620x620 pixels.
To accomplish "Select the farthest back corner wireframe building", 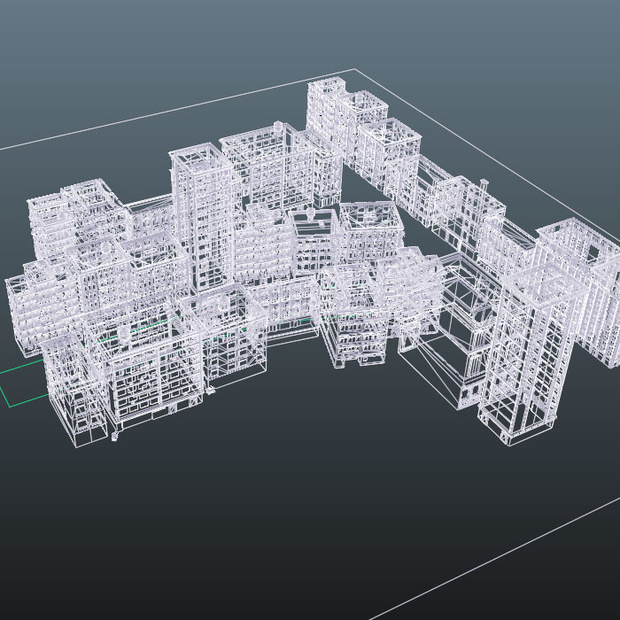I will 325,109.
